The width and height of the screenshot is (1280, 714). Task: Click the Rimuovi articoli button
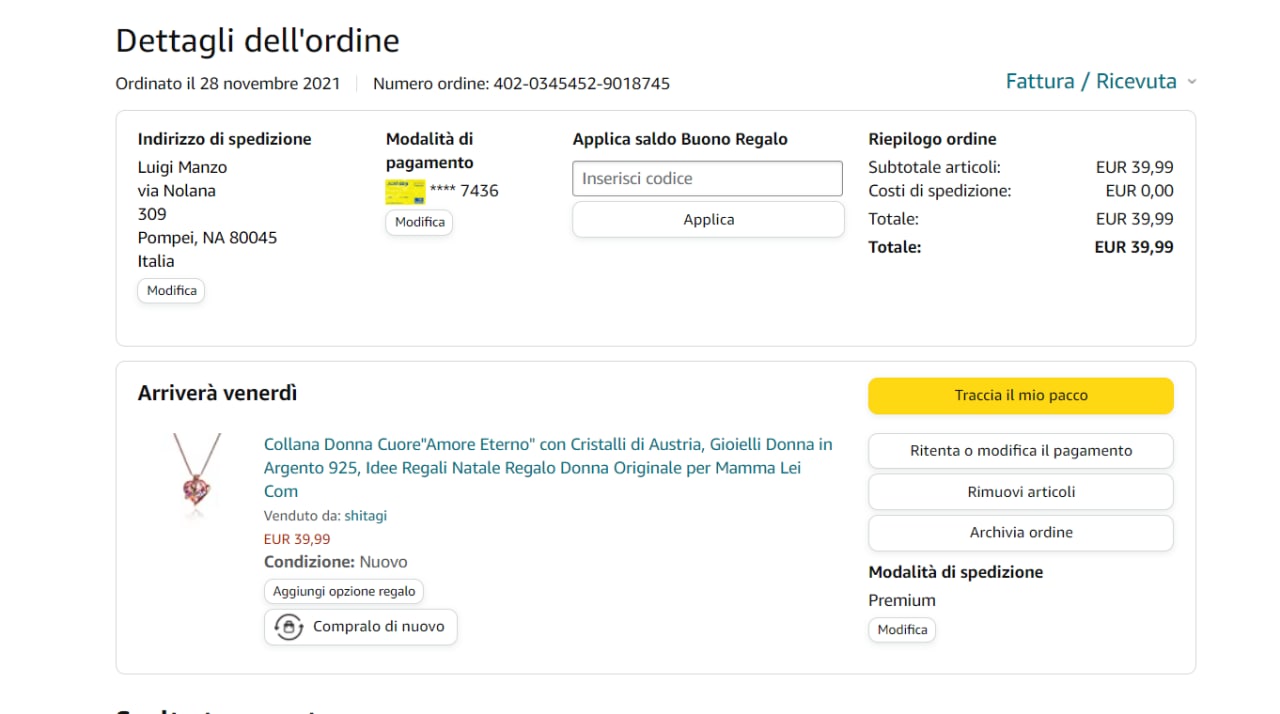tap(1020, 492)
